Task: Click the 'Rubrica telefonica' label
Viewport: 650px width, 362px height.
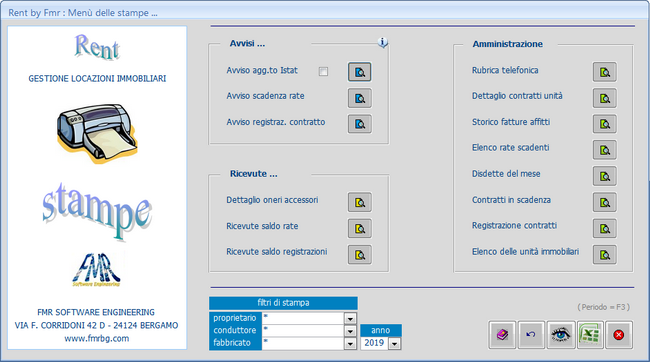Action: coord(505,70)
